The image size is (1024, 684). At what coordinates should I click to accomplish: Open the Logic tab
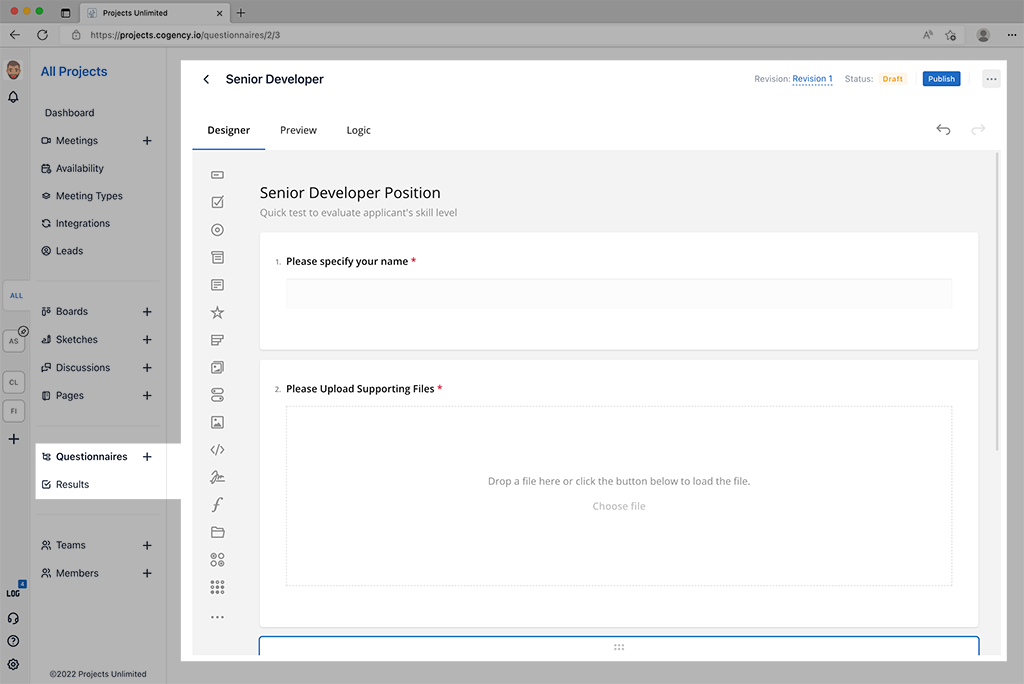(x=358, y=130)
